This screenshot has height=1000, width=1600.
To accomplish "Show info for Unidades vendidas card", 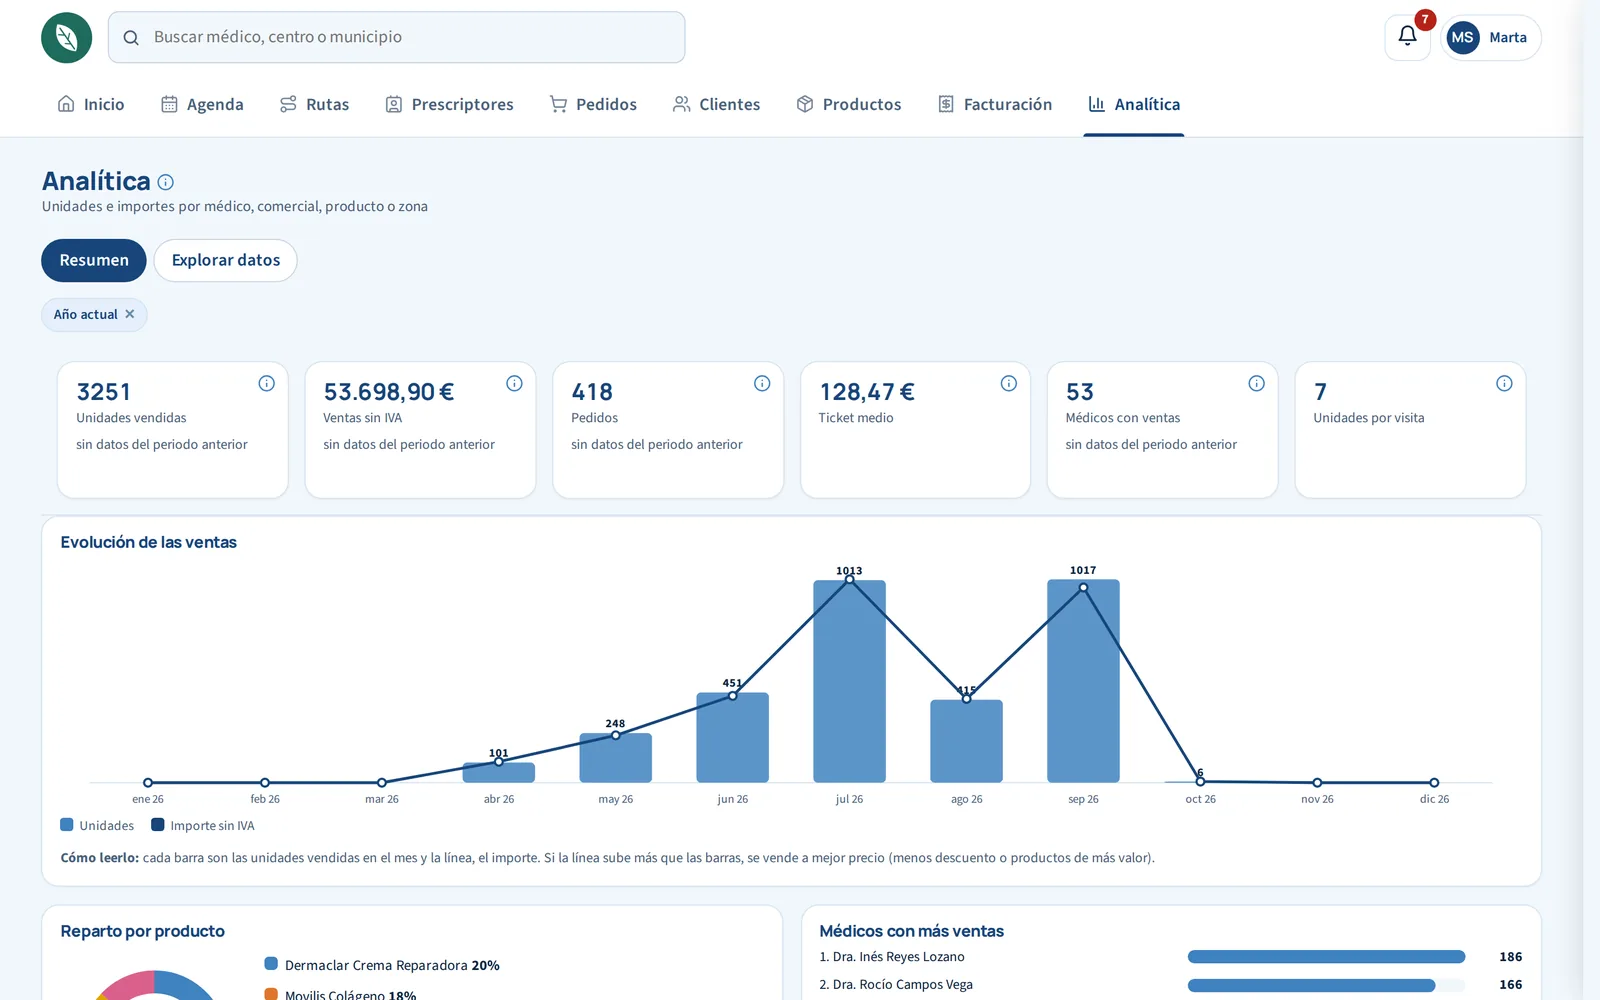I will tap(267, 383).
